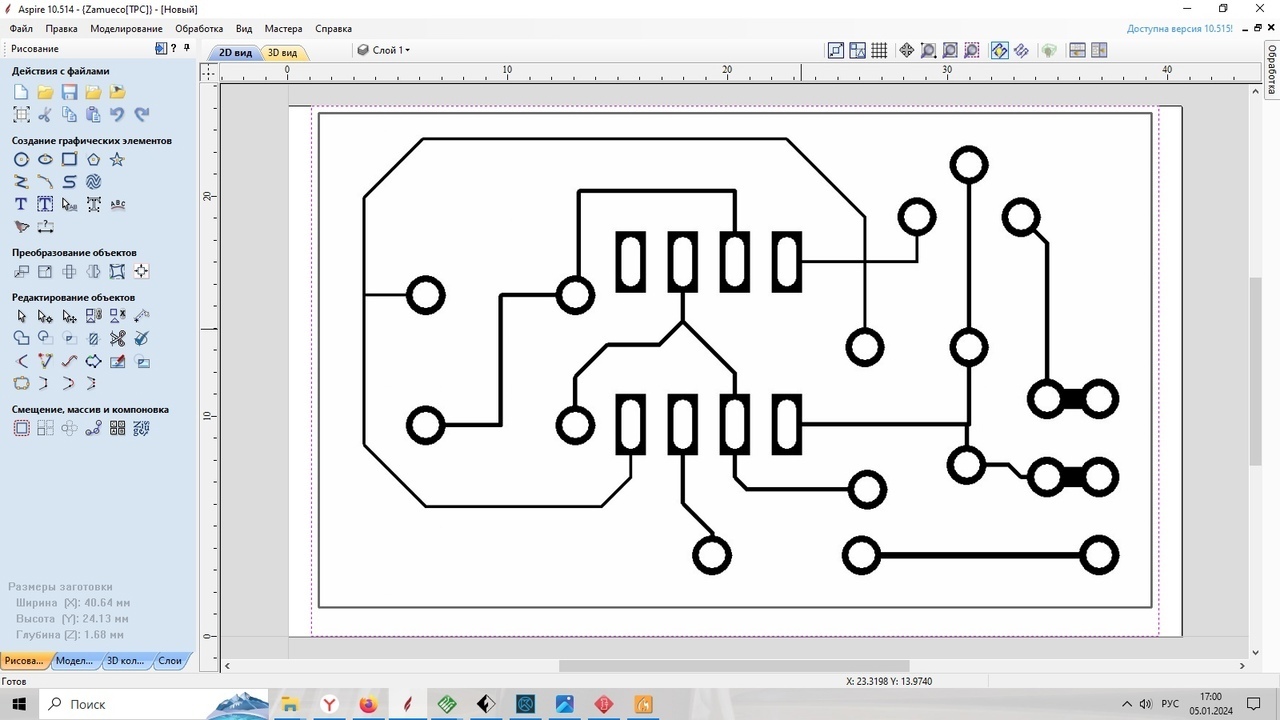
Task: Click the horizontal scrollbar thumb
Action: [733, 666]
